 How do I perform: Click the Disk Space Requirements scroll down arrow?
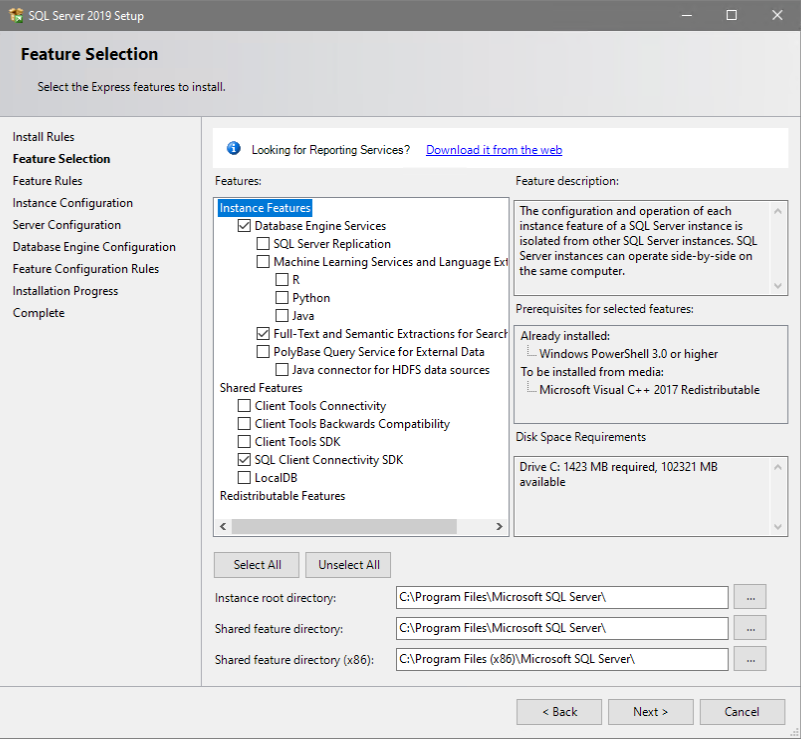coord(778,527)
